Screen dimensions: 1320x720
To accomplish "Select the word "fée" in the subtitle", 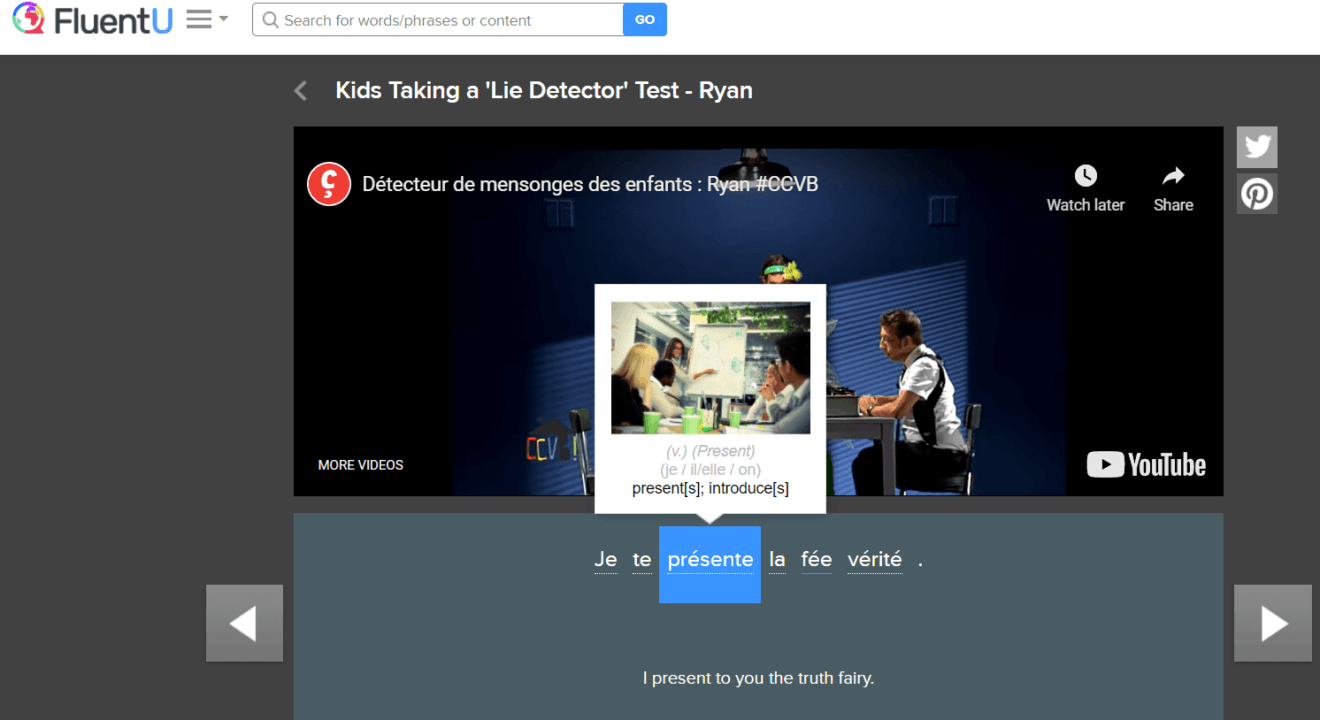I will (816, 559).
